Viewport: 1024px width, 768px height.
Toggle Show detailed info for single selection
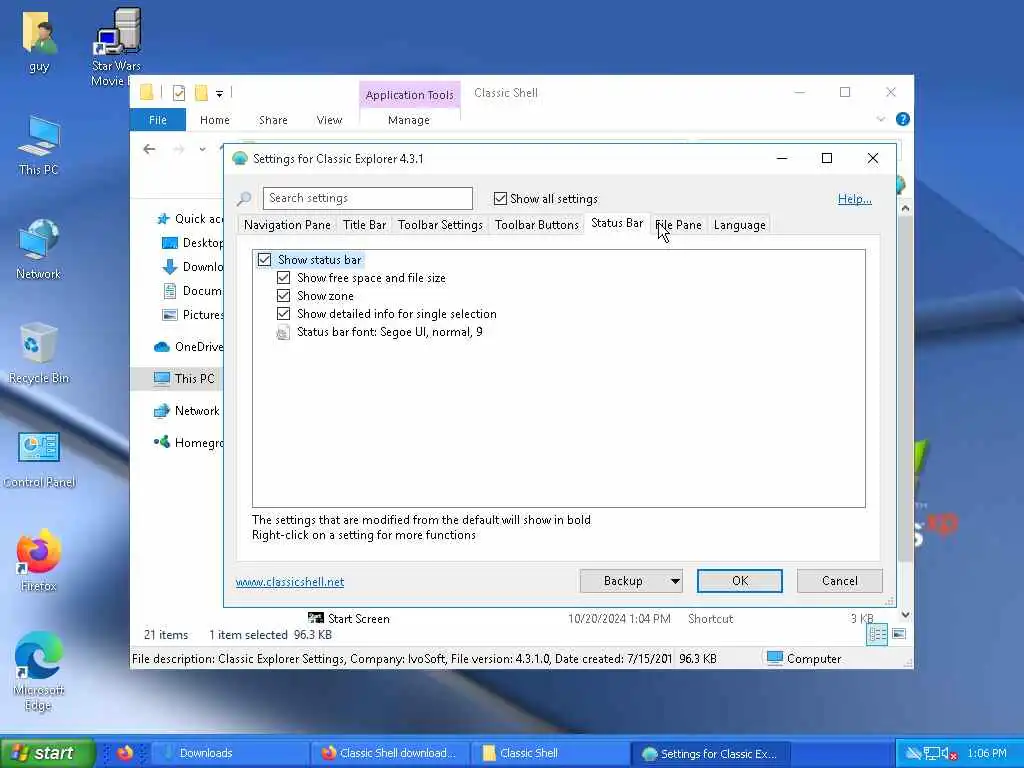(283, 314)
